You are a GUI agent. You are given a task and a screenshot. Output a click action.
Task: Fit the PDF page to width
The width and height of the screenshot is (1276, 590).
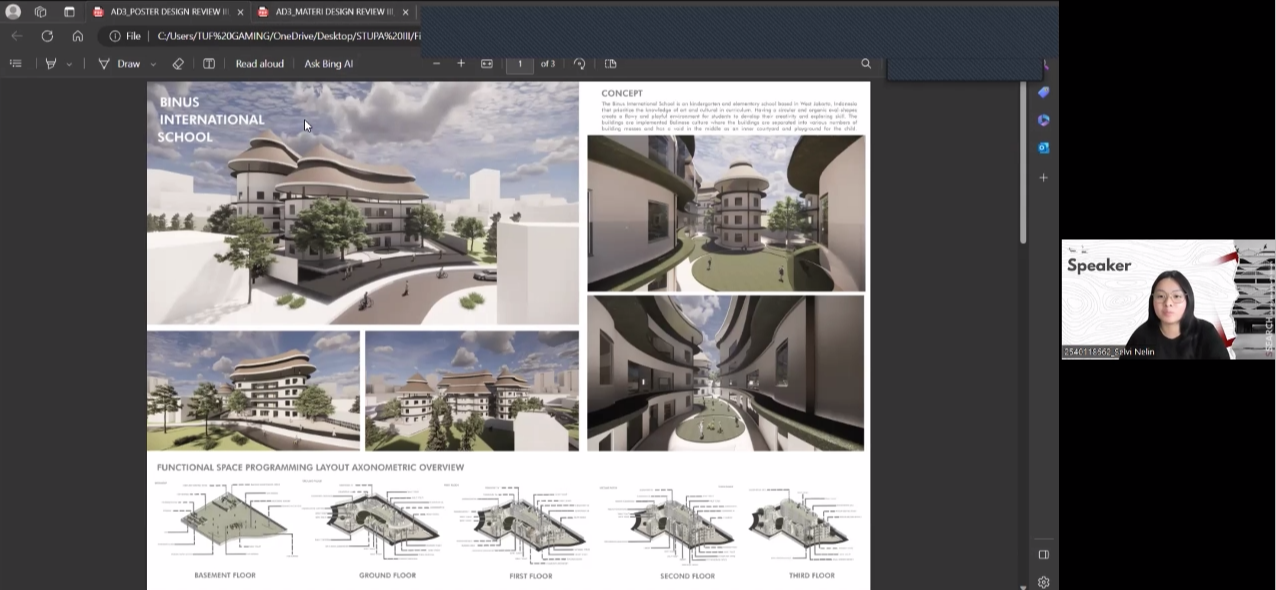pyautogui.click(x=487, y=63)
